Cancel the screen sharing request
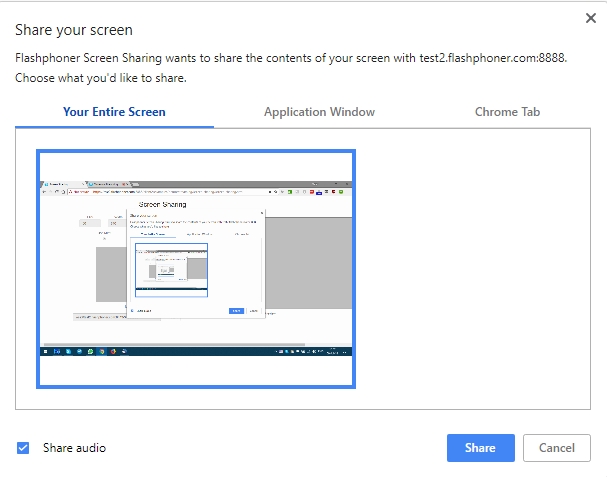607x477 pixels. [x=557, y=448]
